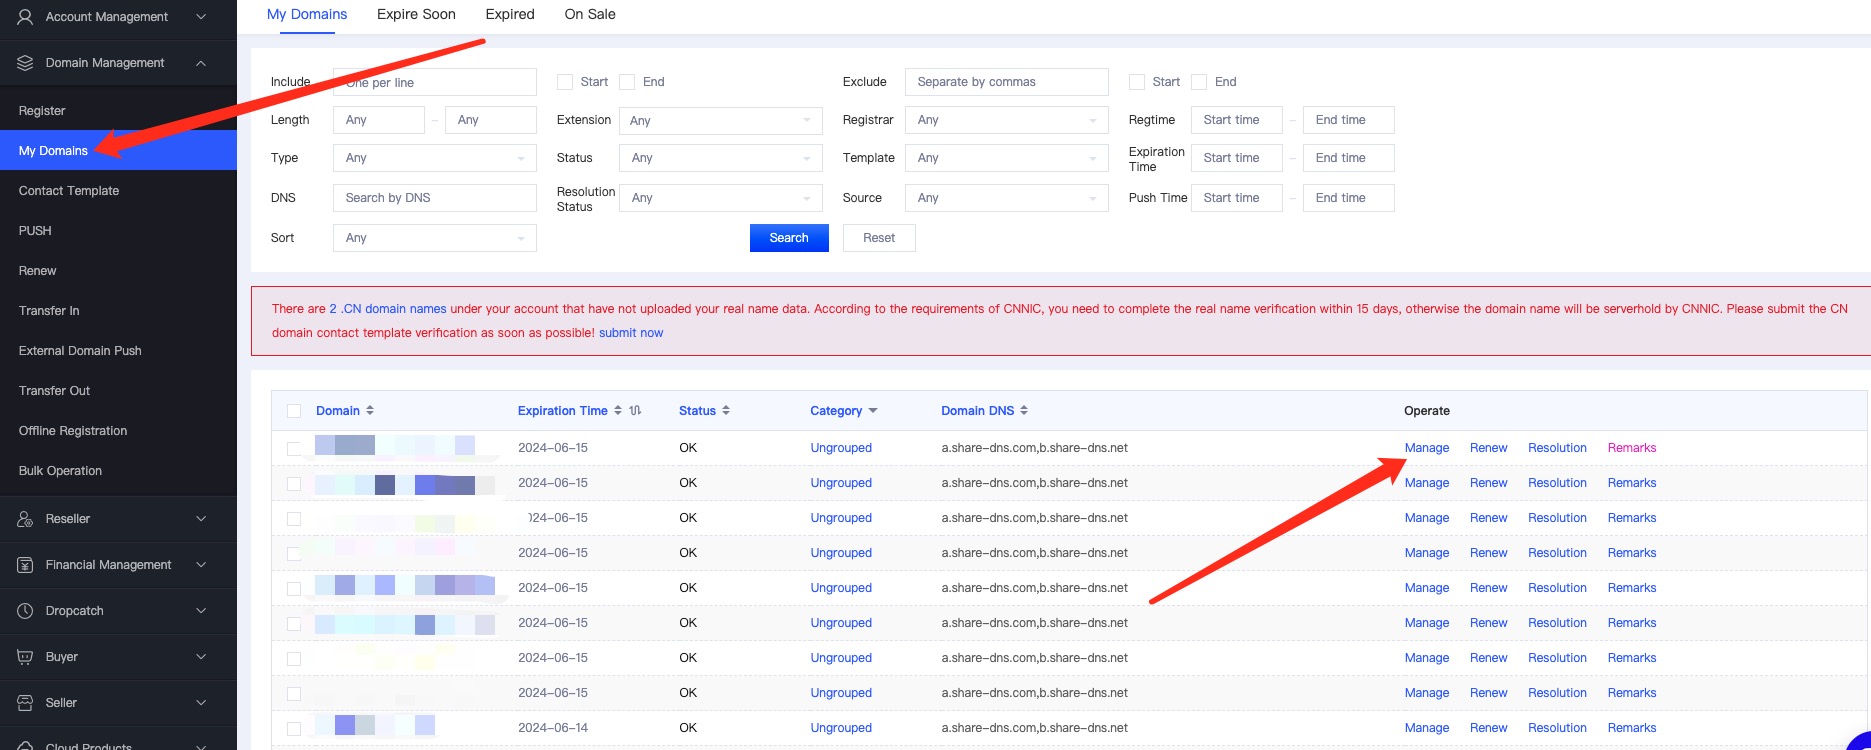Open the Registrar dropdown
The image size is (1871, 750).
click(x=1006, y=120)
